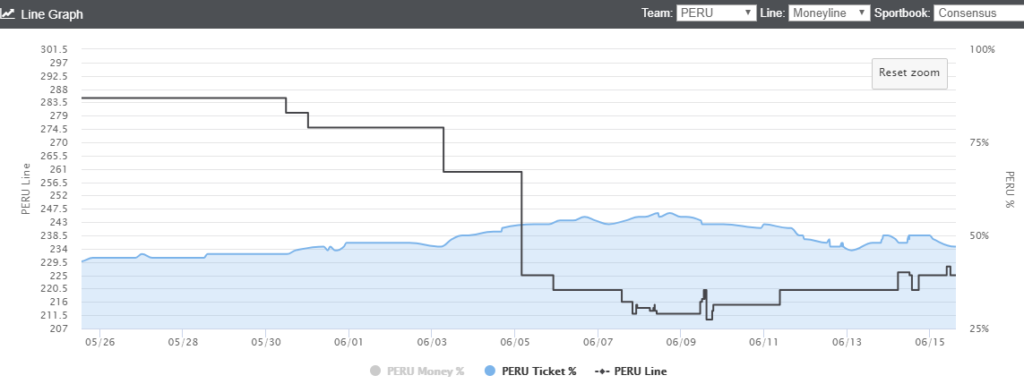Click the blue ticket curve peak near 06/09
The image size is (1024, 384).
[670, 213]
